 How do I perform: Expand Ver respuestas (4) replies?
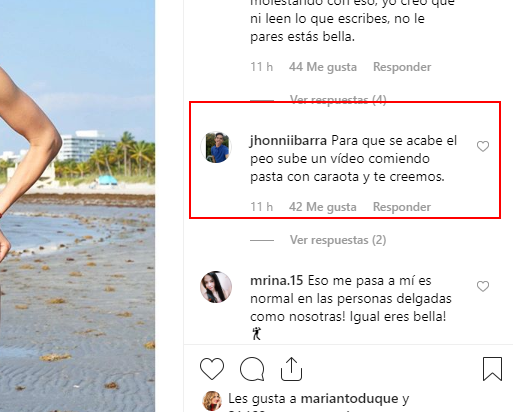pyautogui.click(x=338, y=99)
